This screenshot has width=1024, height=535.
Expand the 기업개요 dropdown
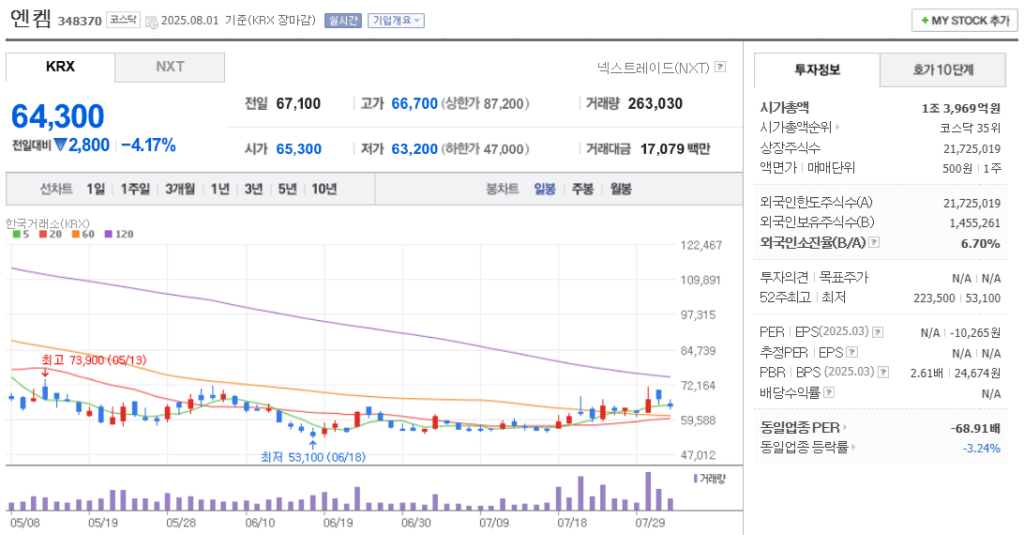coord(396,21)
